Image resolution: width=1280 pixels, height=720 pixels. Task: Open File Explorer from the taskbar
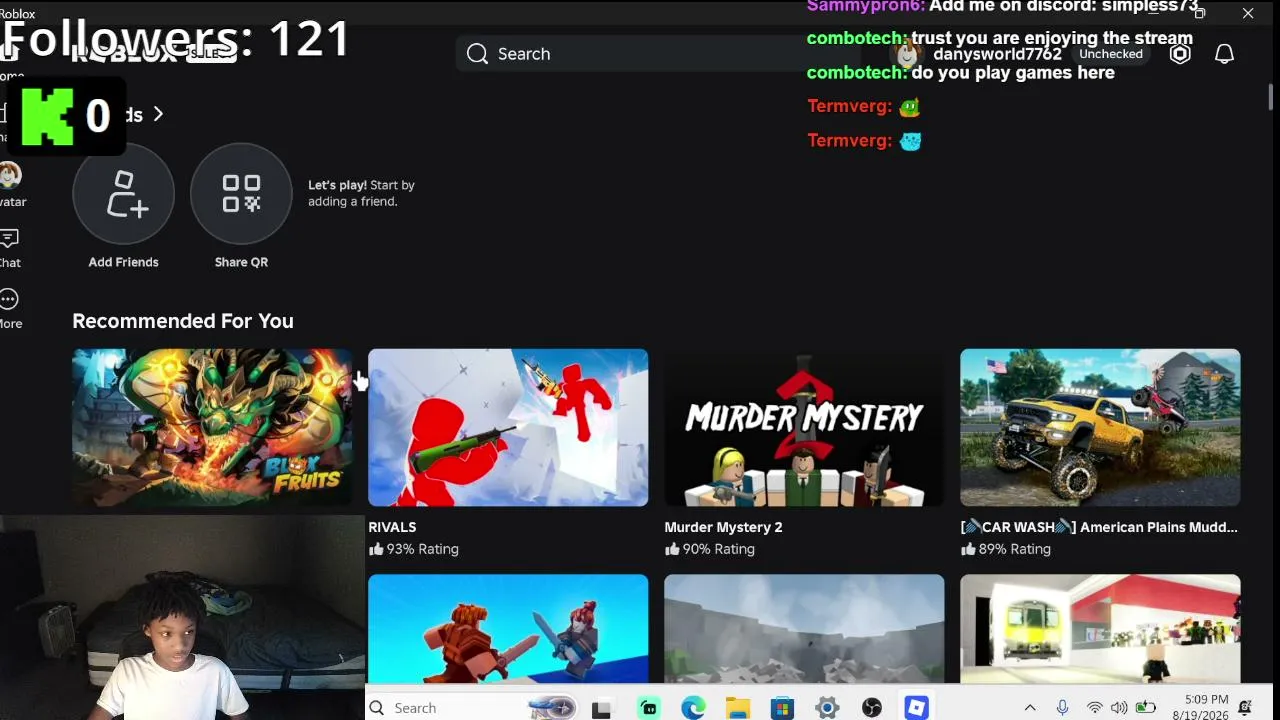pos(738,708)
